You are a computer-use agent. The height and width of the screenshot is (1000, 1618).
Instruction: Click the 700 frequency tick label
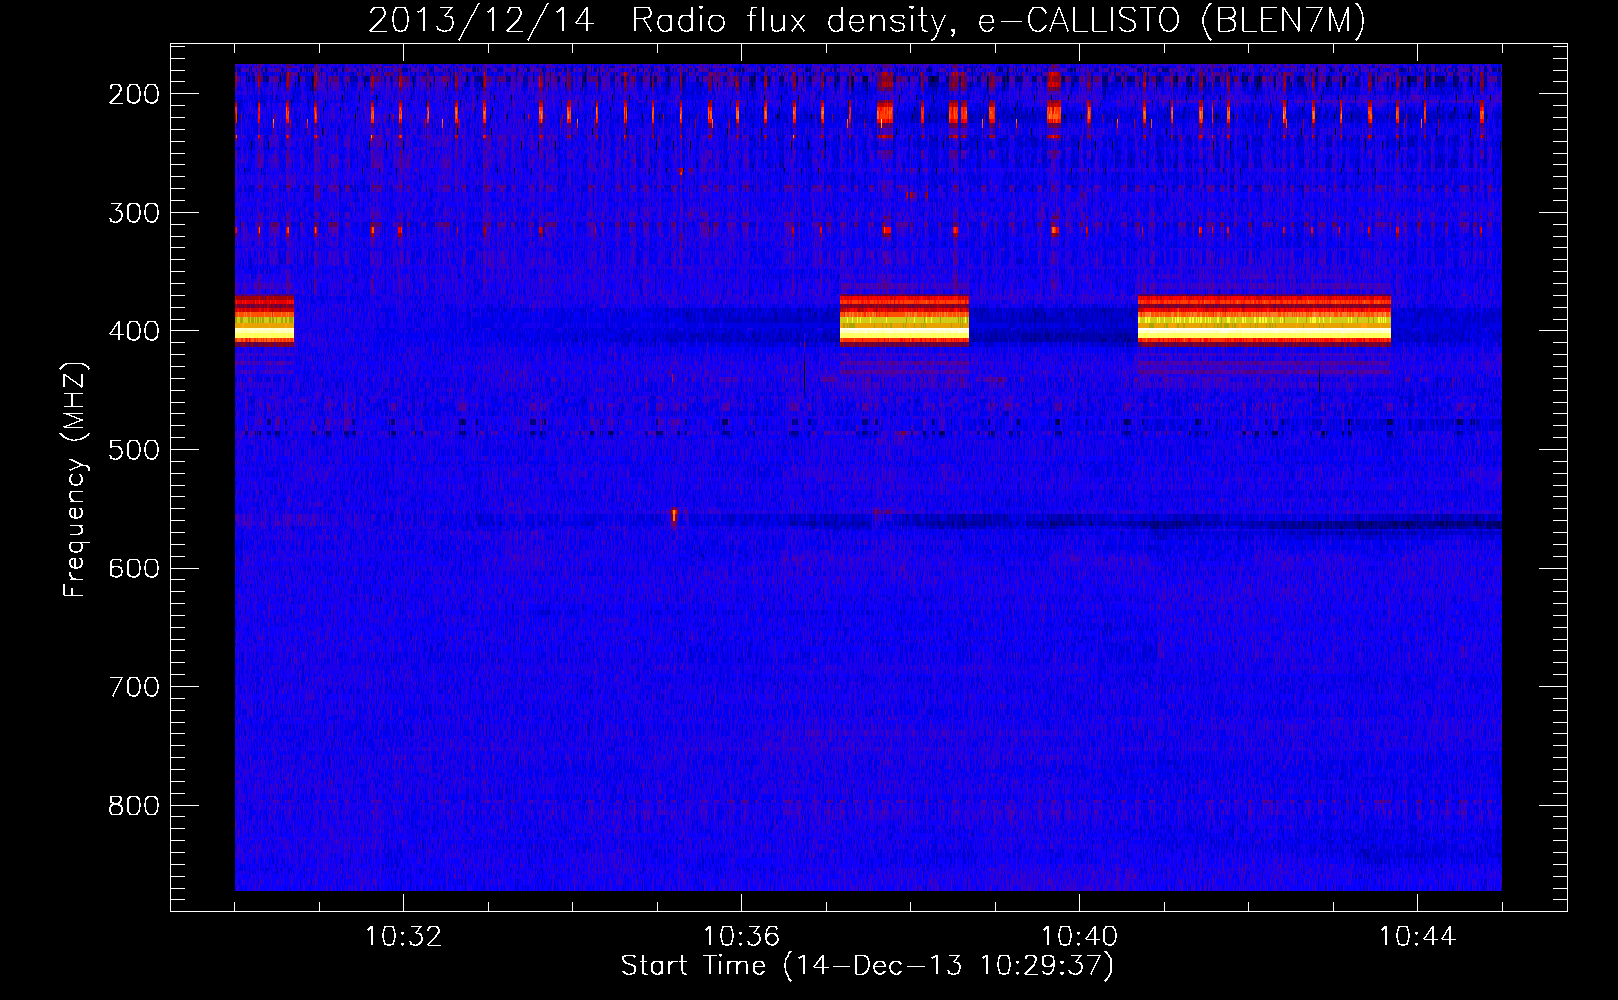coord(133,687)
